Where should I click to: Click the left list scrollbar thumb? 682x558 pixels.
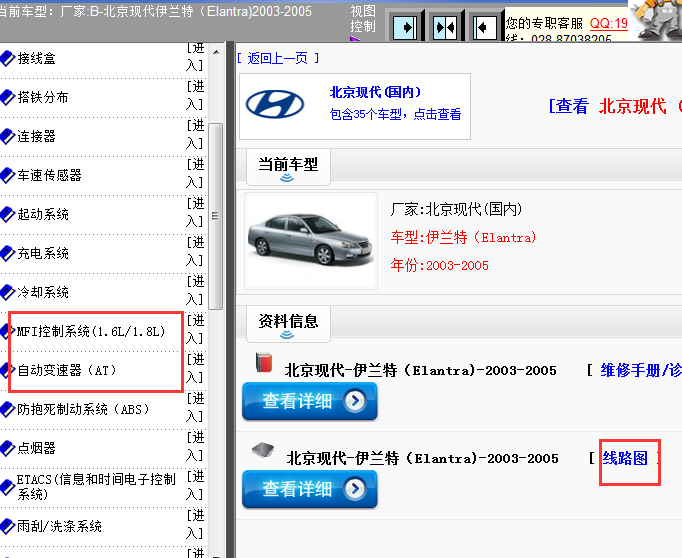tap(215, 216)
